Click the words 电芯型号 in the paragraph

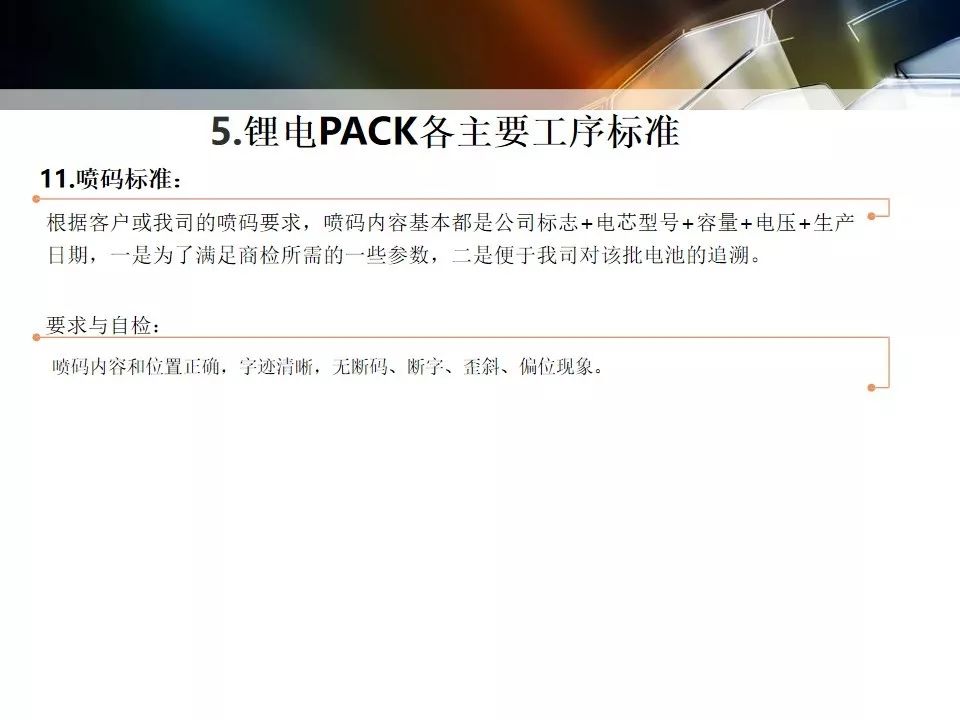[637, 222]
